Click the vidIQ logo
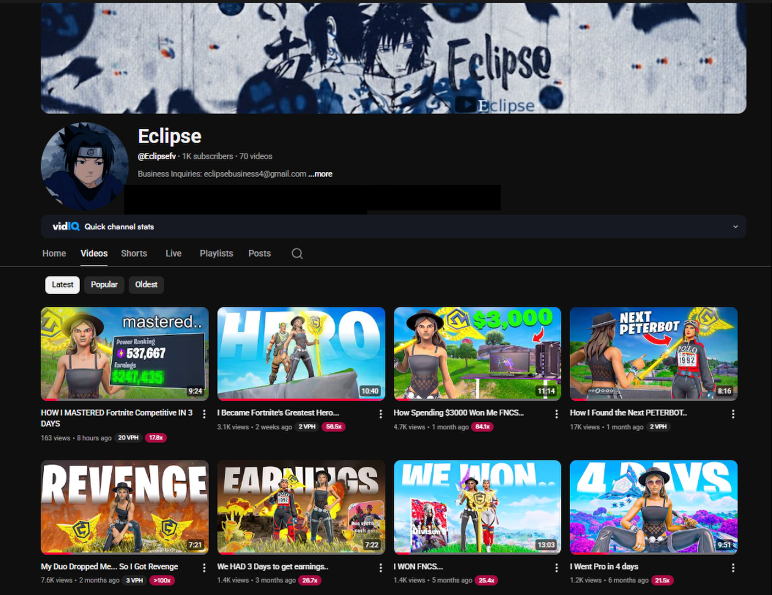772x595 pixels. (66, 227)
